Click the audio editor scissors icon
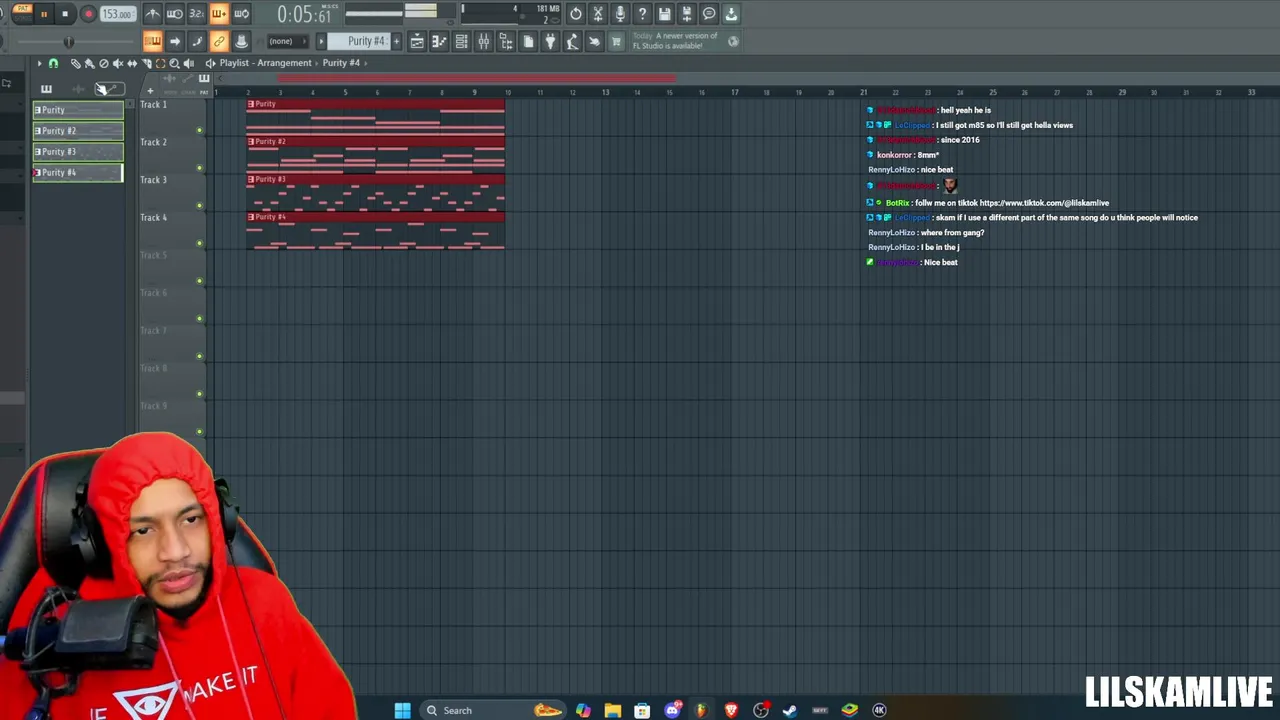This screenshot has width=1280, height=720. 598,14
